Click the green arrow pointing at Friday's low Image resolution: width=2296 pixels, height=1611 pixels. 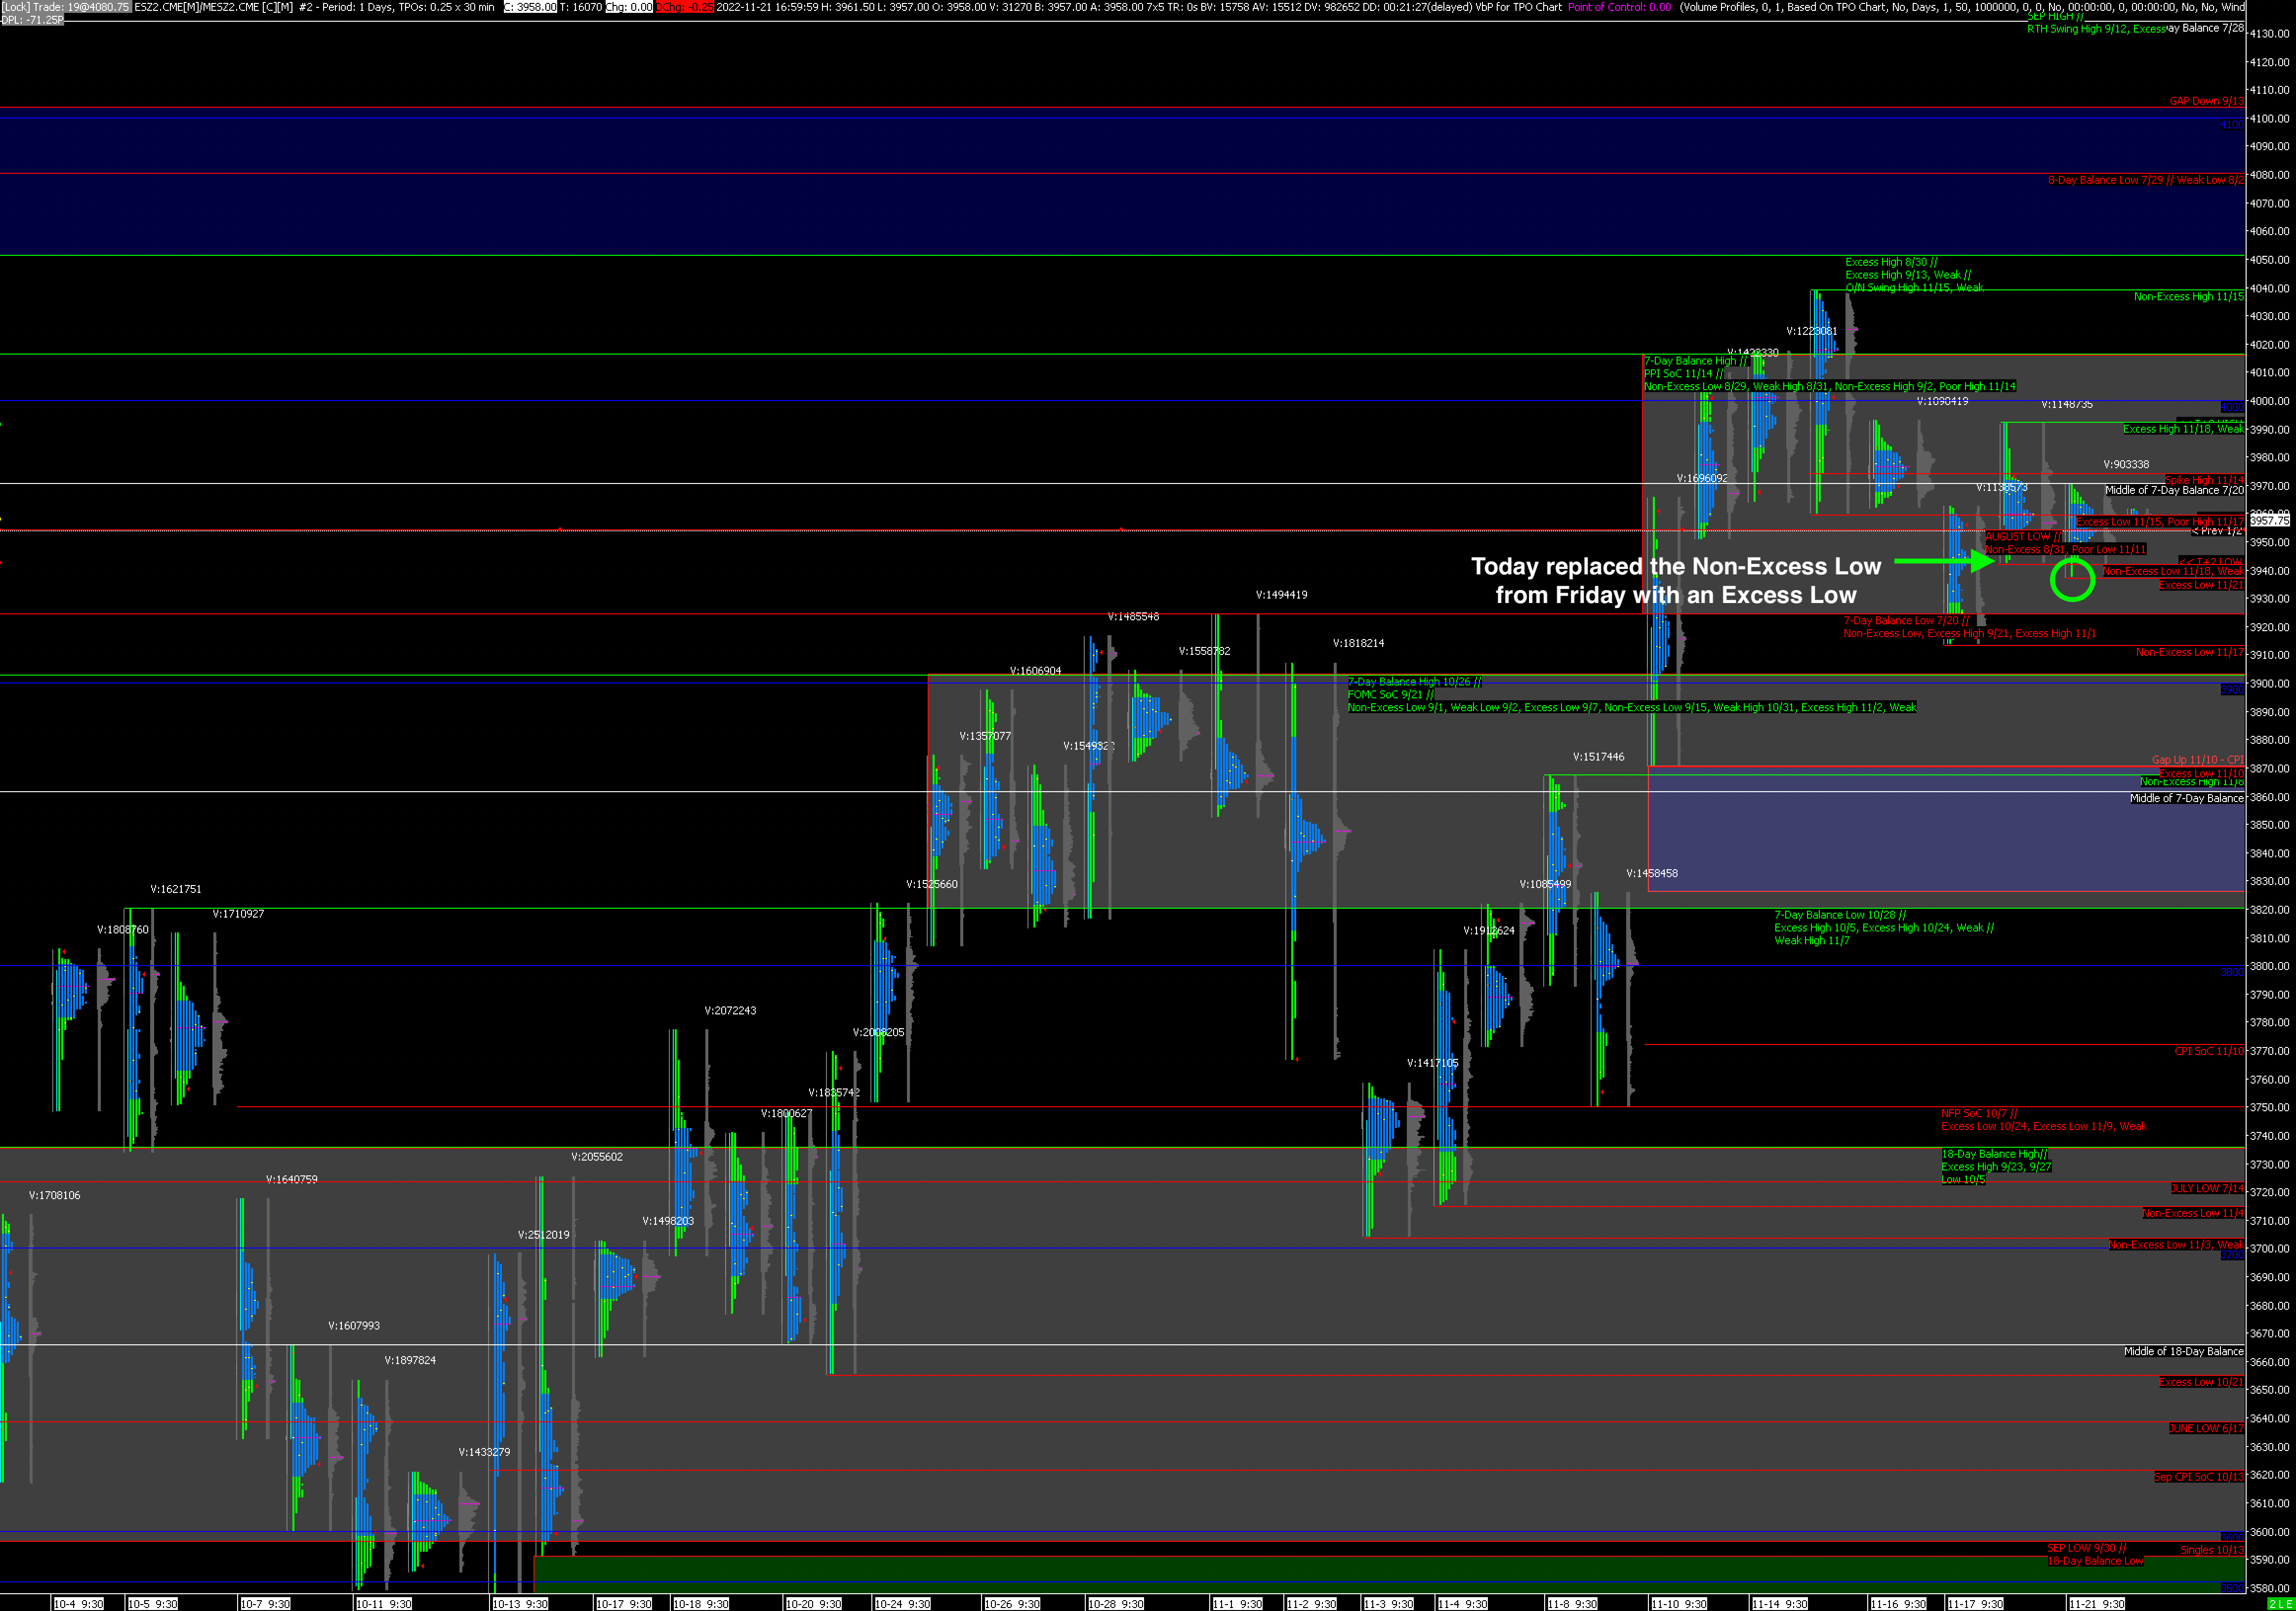pos(1945,561)
